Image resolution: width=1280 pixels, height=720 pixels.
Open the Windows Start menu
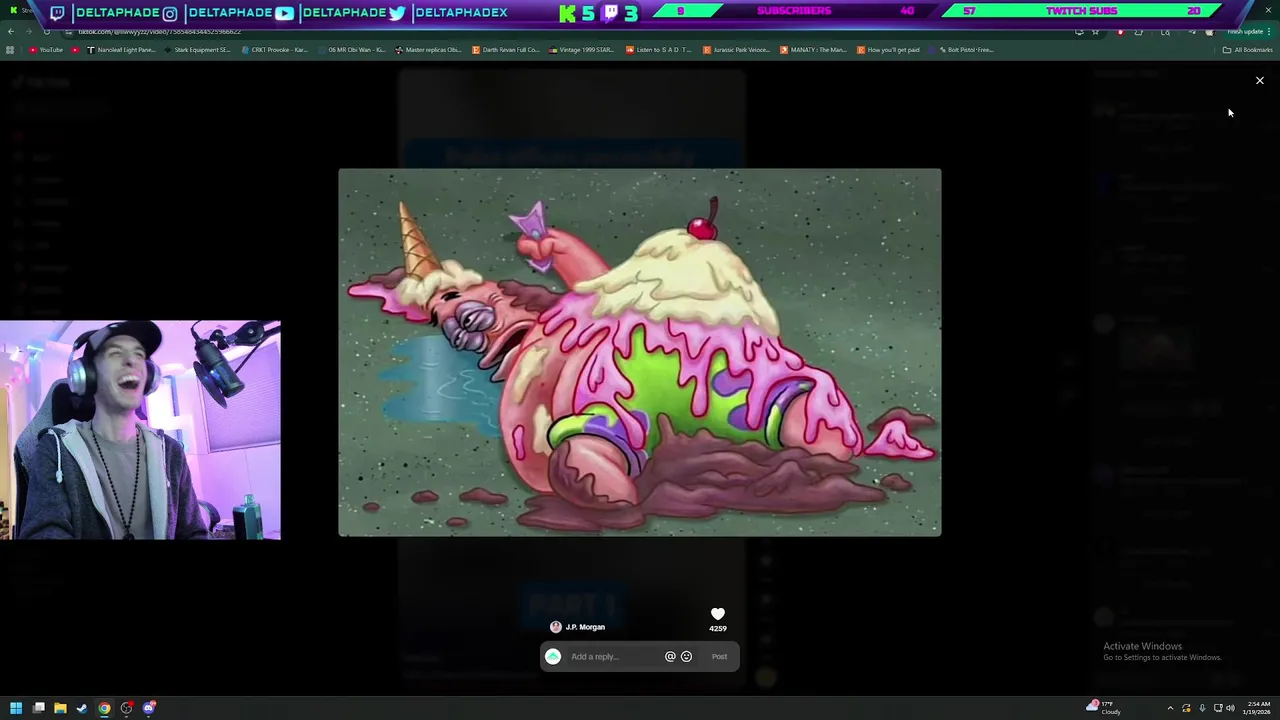point(16,708)
